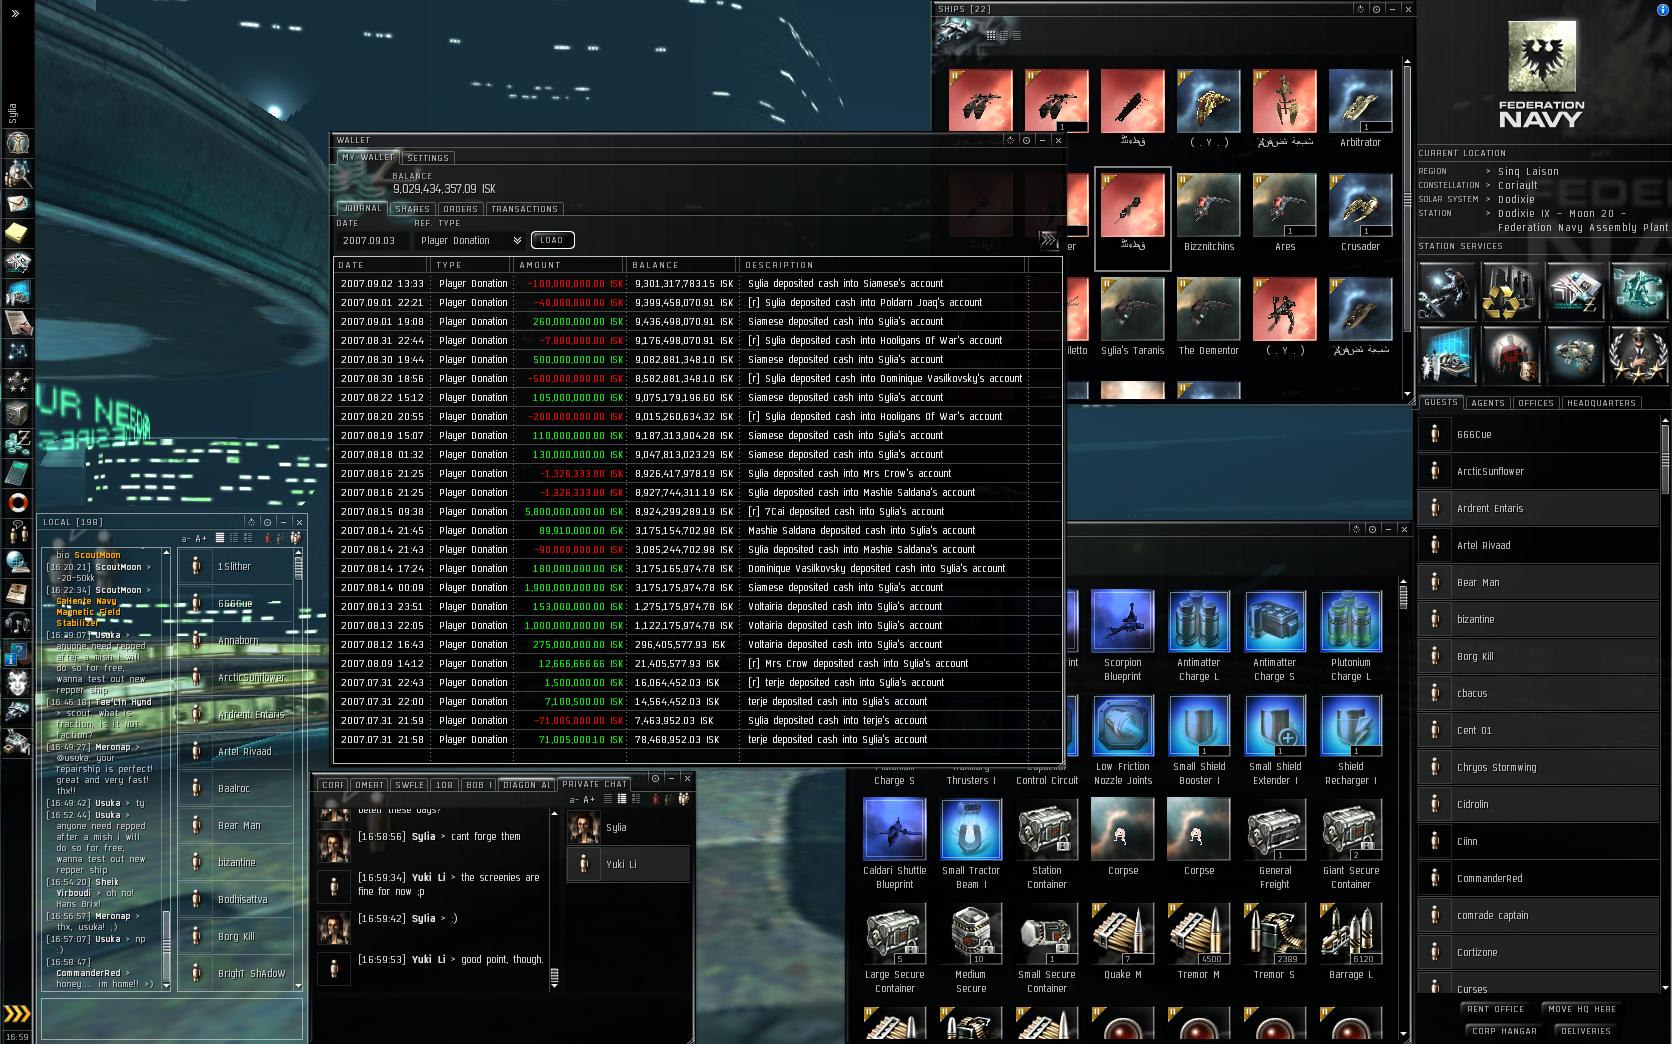The height and width of the screenshot is (1044, 1672).
Task: Select guest ArcticSunflower in Guests list
Action: pos(1537,471)
